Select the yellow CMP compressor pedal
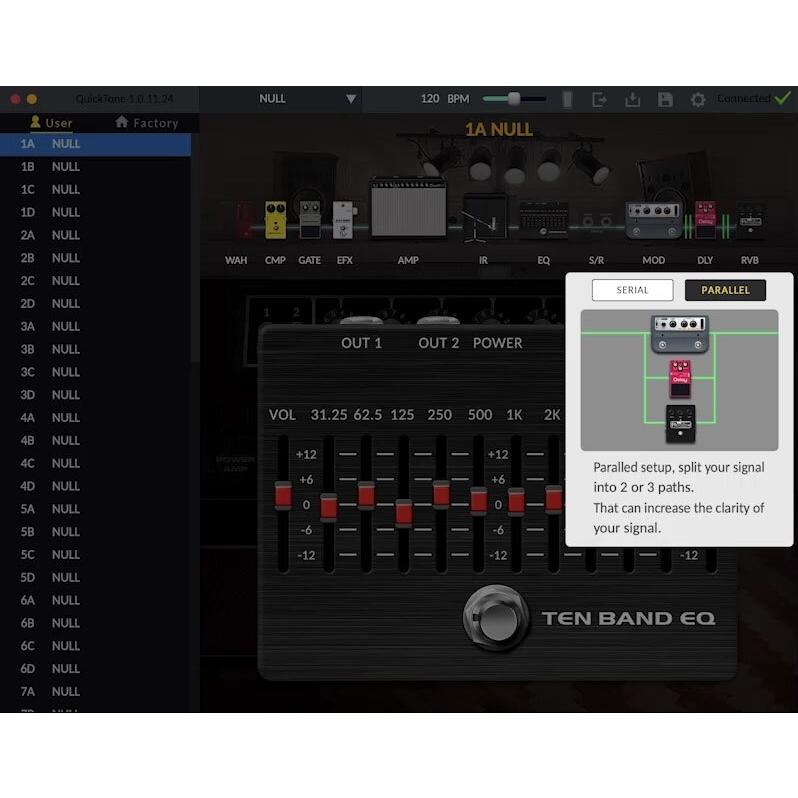Screen dimensions: 798x798 275,220
